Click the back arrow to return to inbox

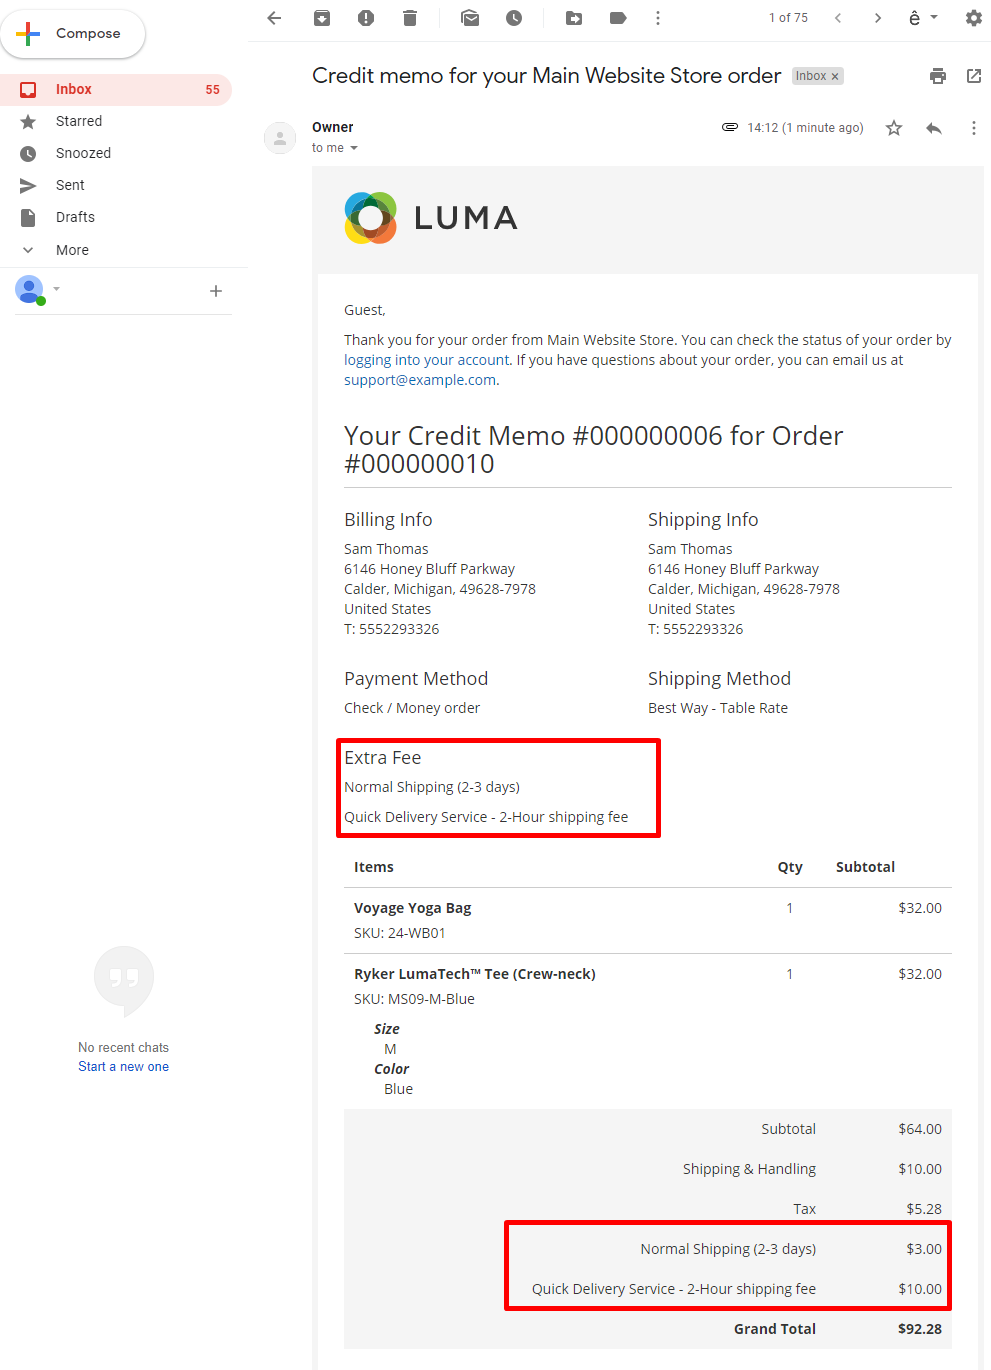coord(274,18)
